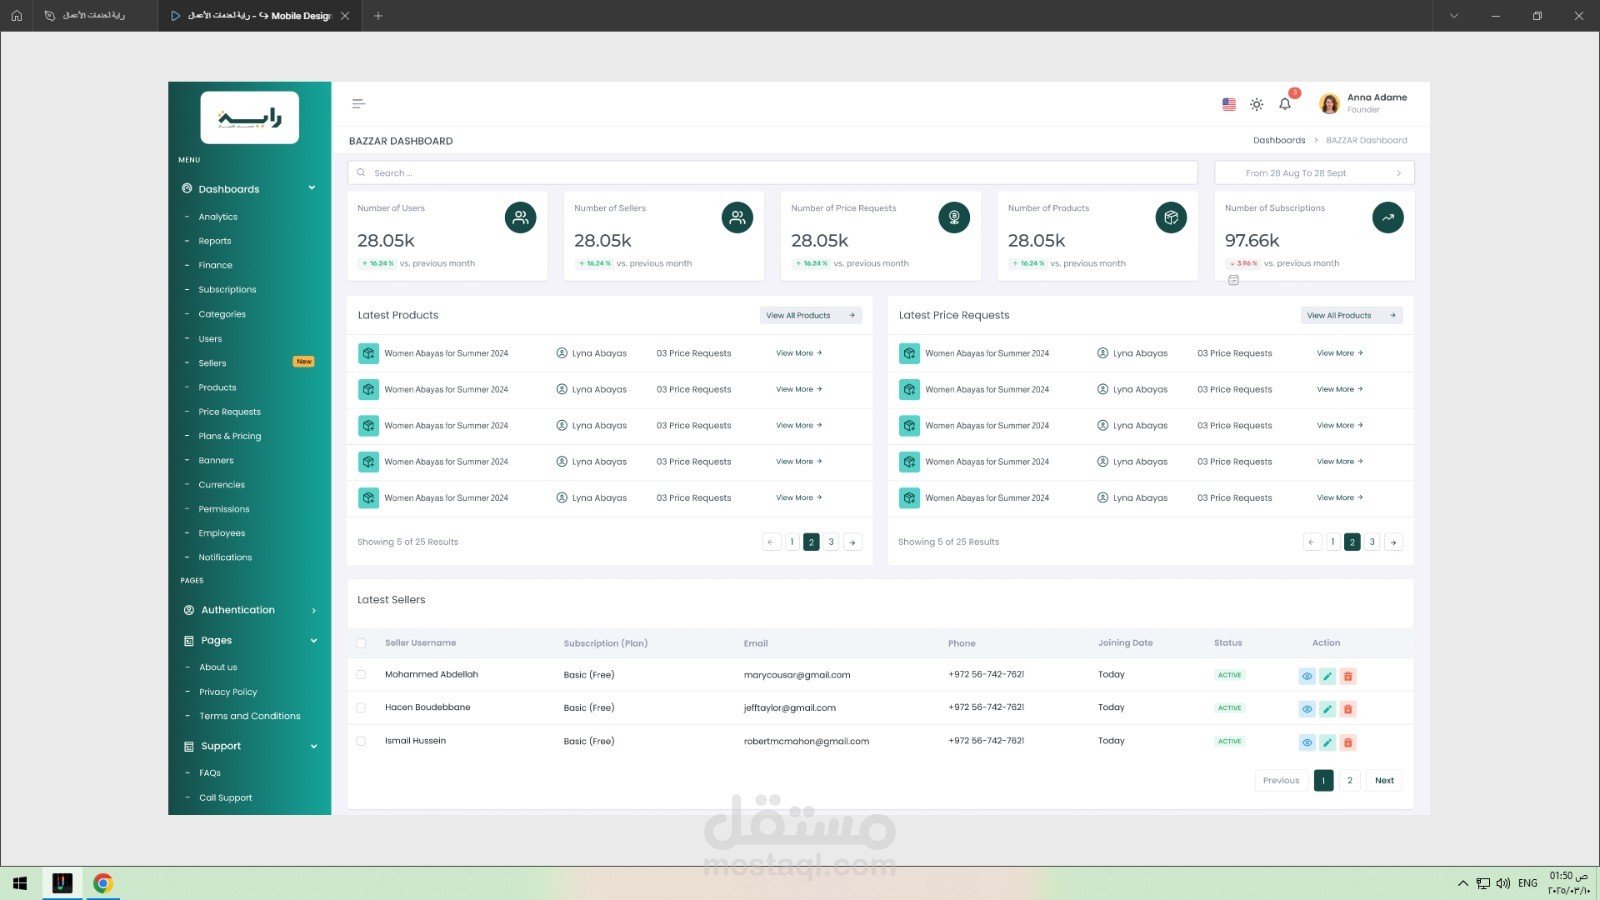Open Plans & Pricing in the sidebar

(230, 436)
